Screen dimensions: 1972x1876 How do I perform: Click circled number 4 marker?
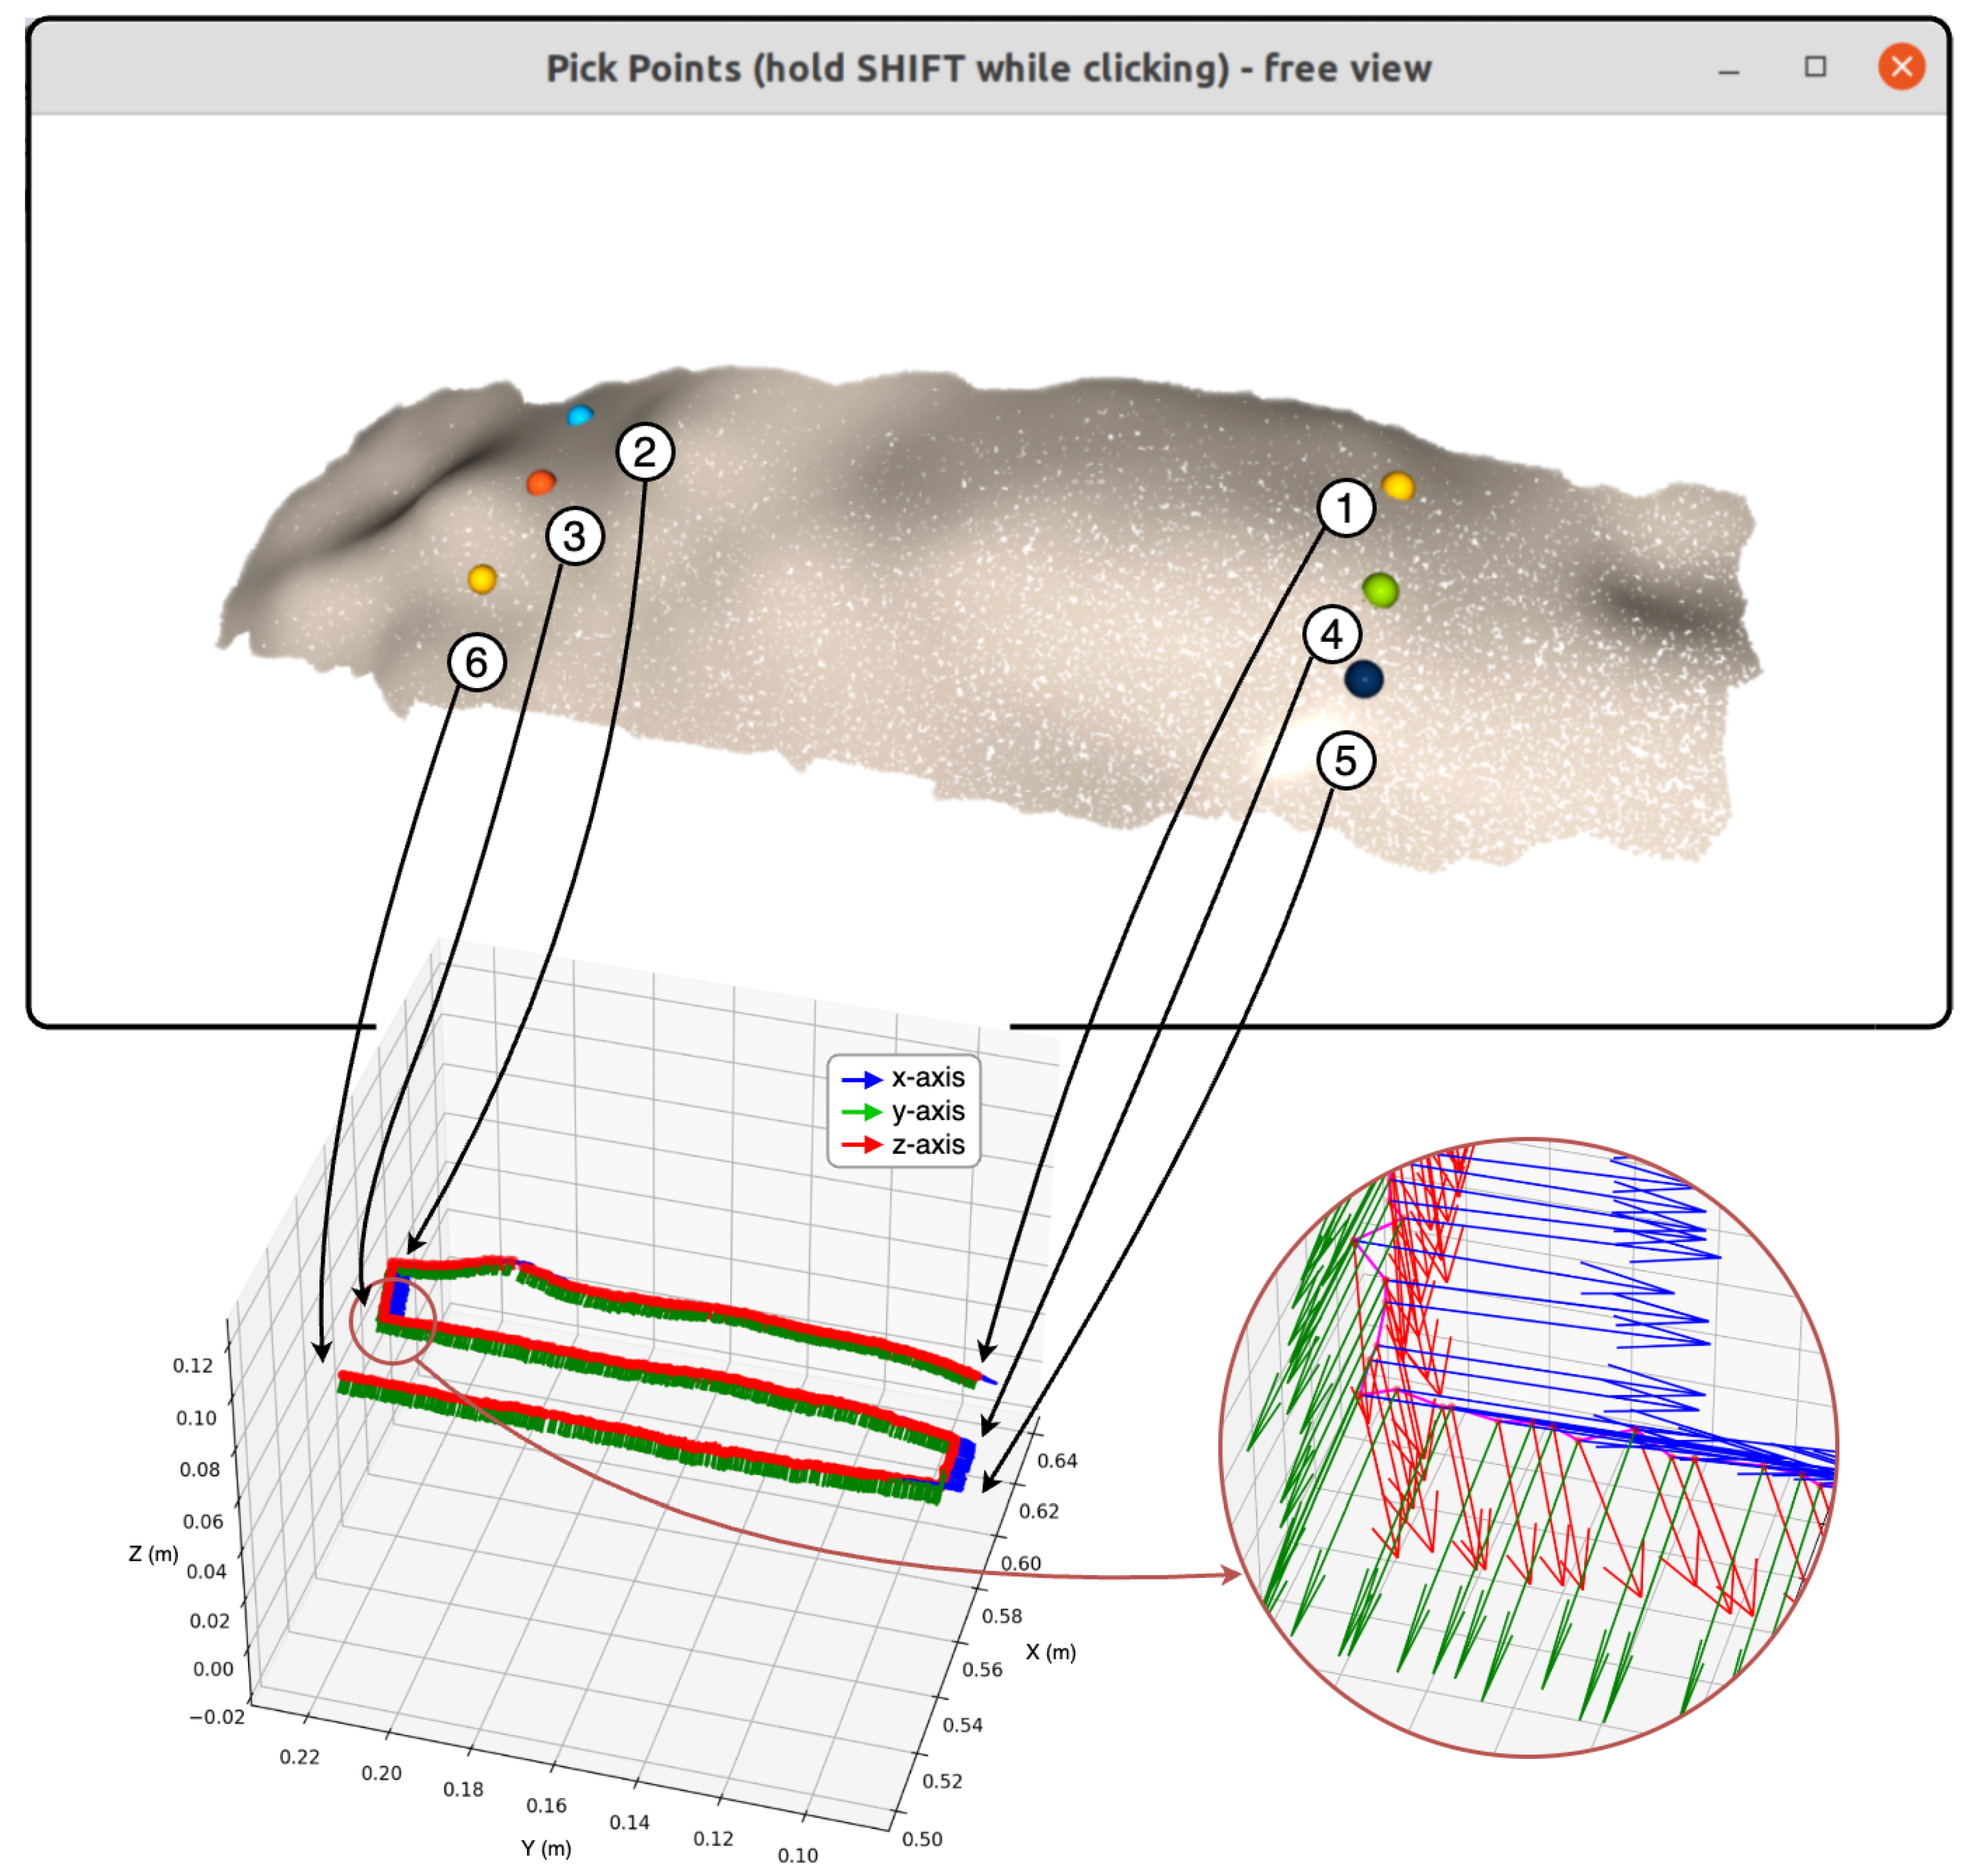click(1331, 634)
